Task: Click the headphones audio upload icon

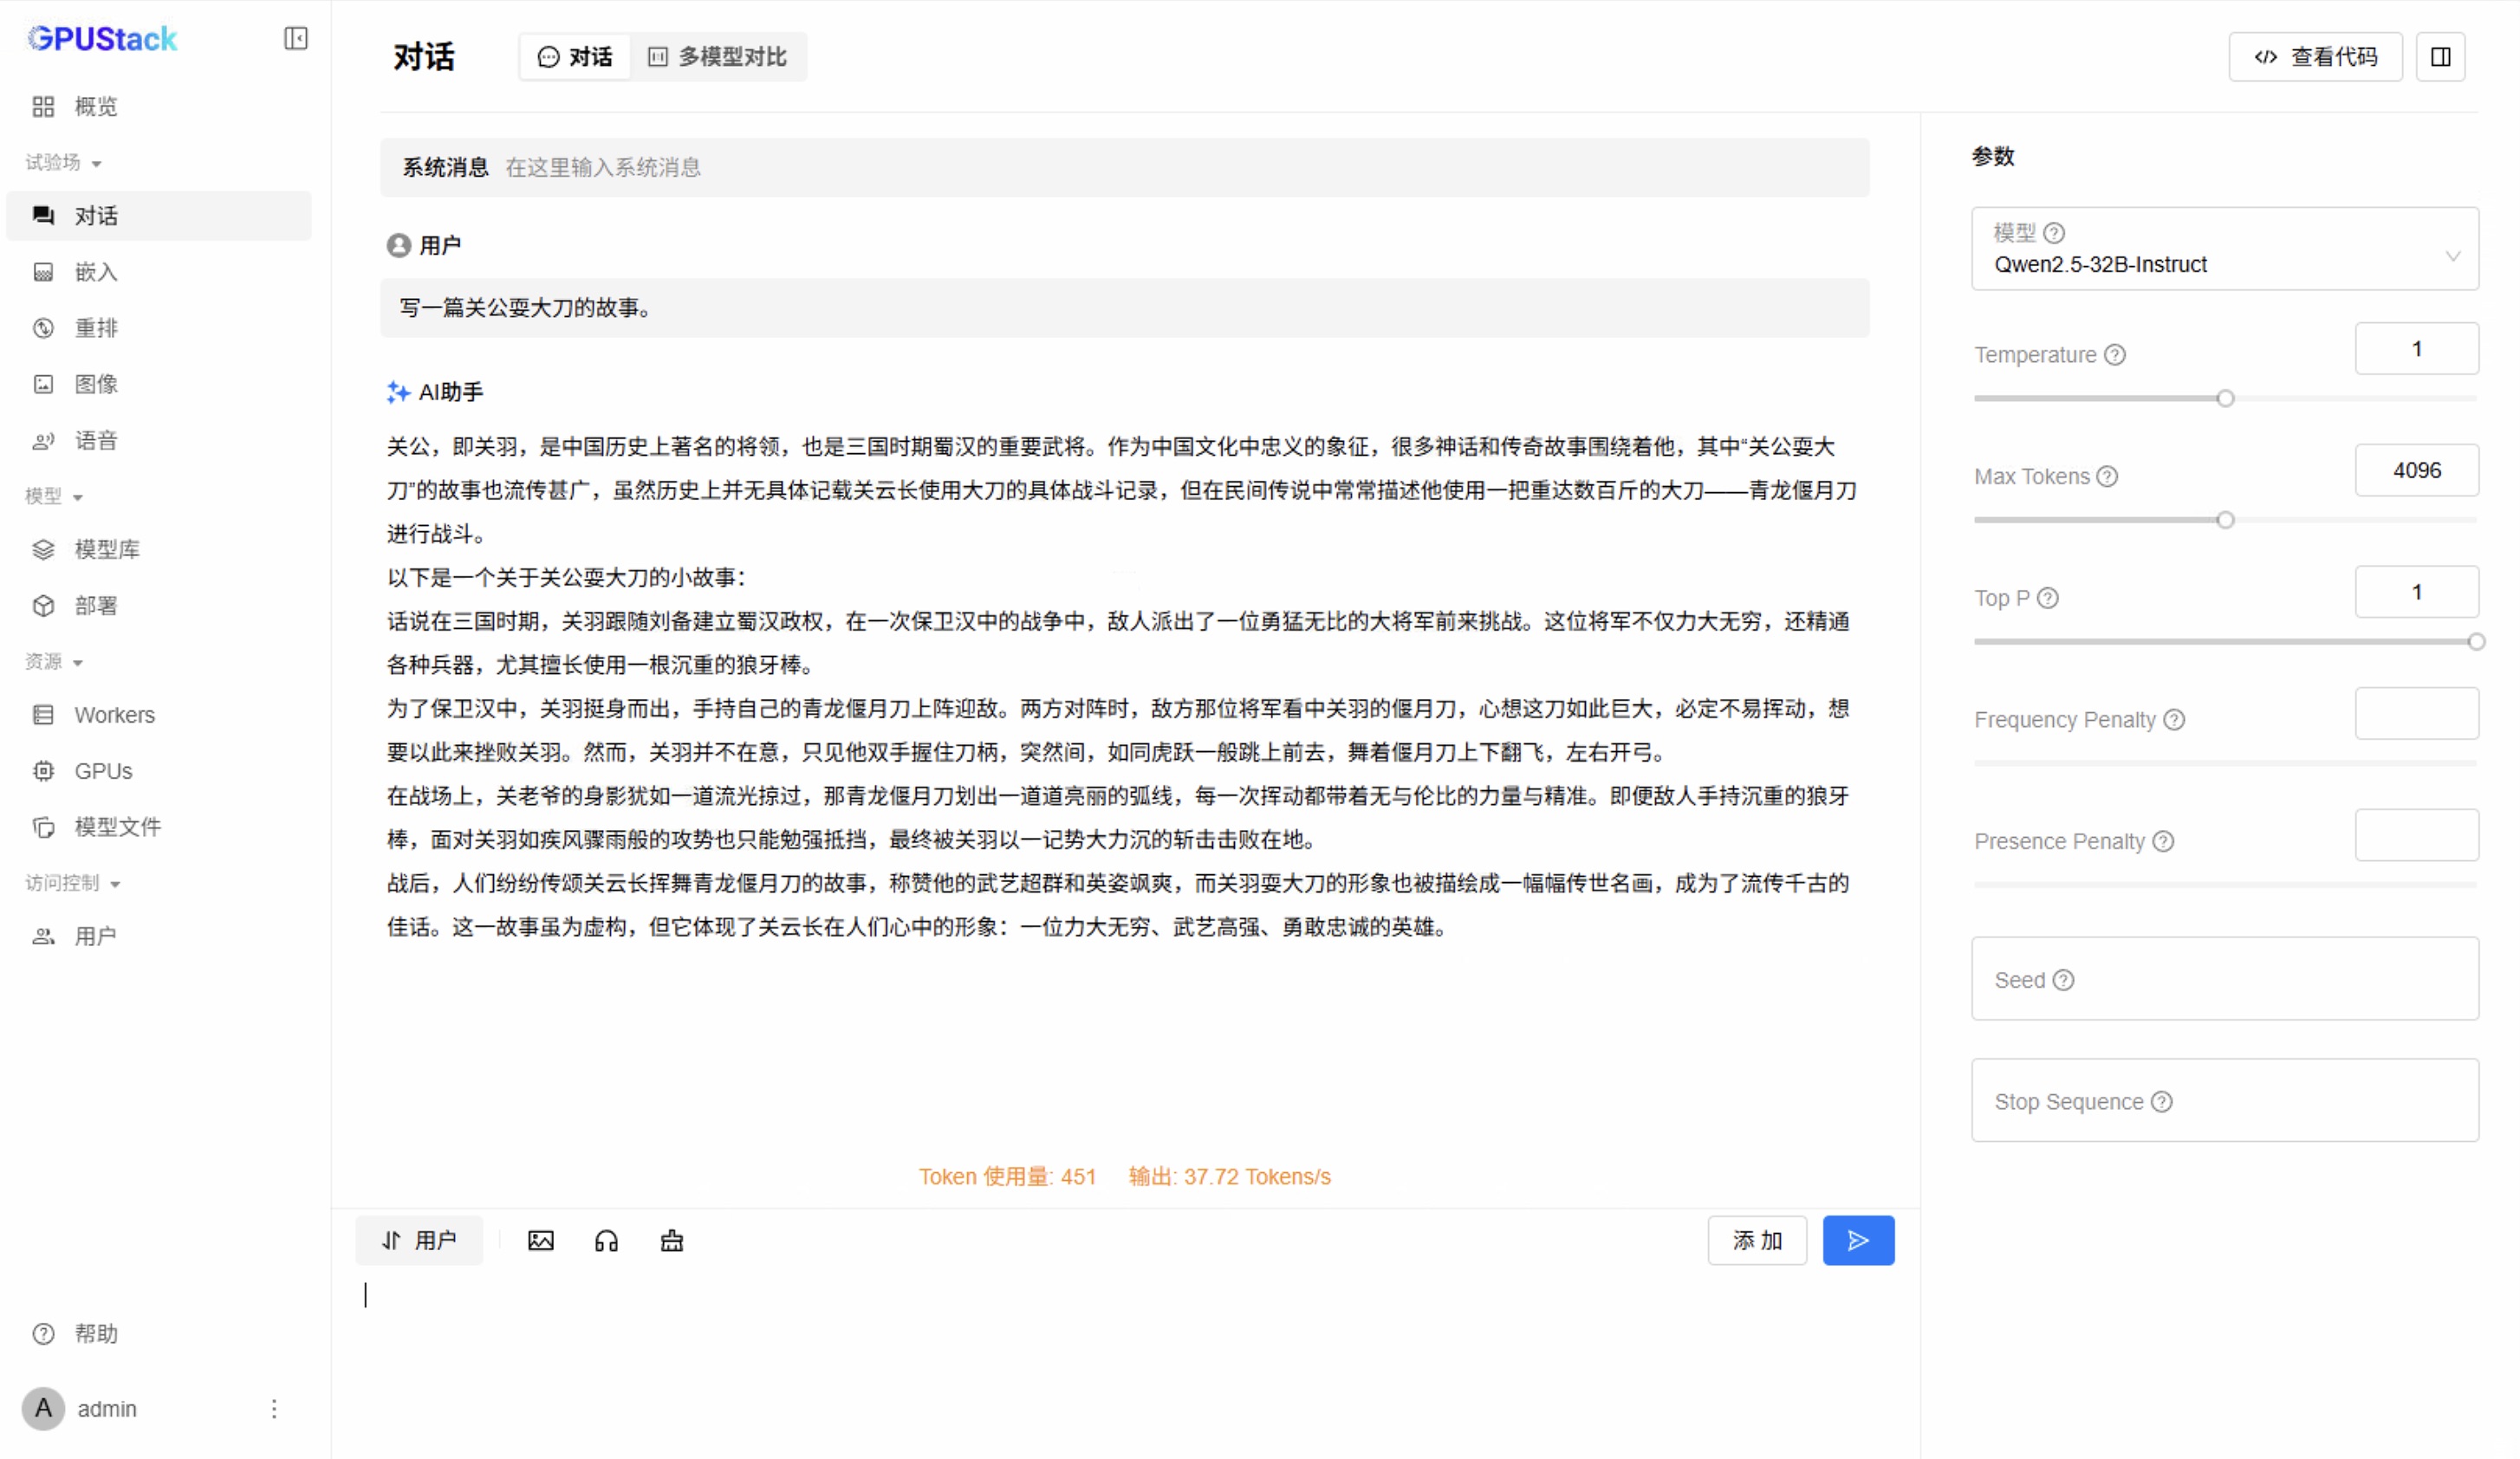Action: coord(606,1241)
